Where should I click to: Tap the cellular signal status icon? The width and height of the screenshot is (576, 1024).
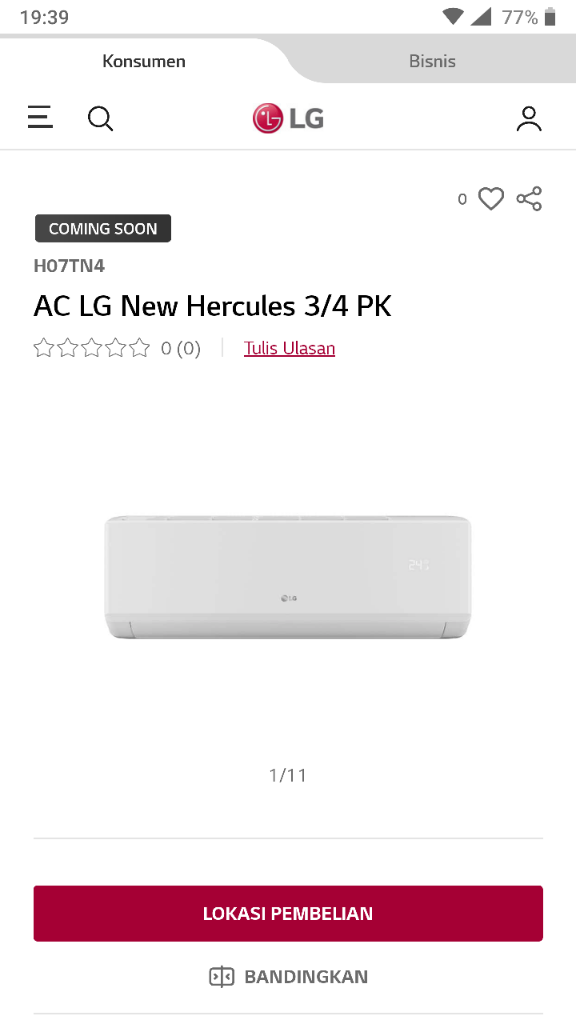click(x=481, y=17)
